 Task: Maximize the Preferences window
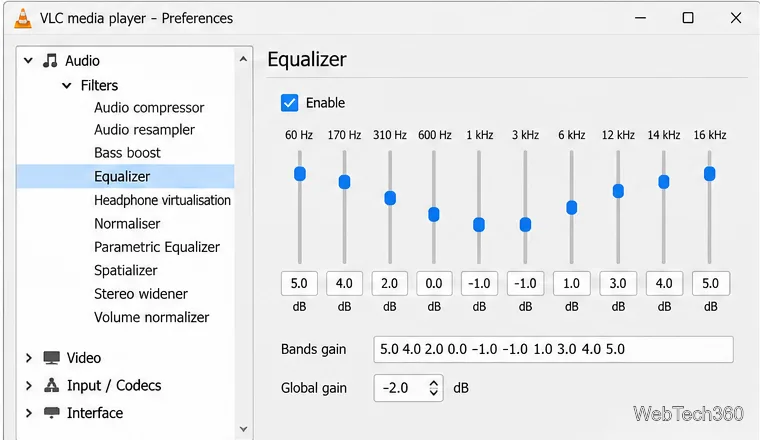pos(688,18)
